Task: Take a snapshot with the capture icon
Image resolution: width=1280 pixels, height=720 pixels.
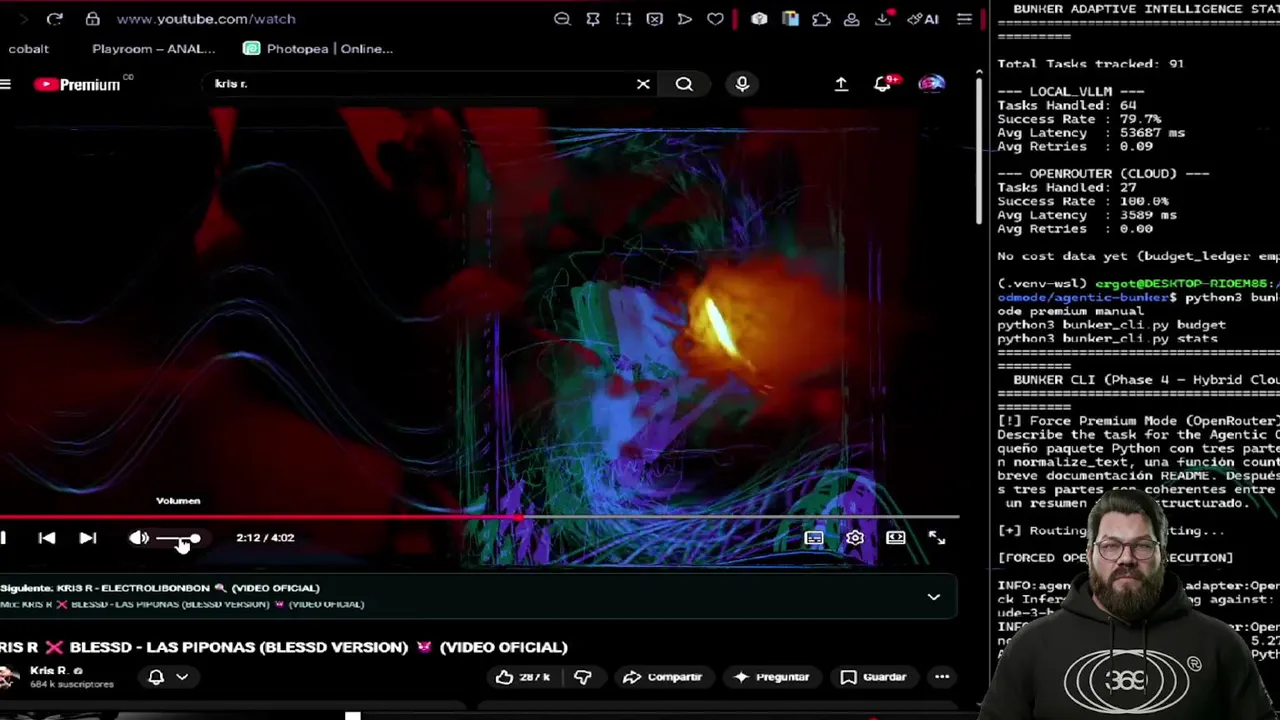Action: tap(623, 18)
